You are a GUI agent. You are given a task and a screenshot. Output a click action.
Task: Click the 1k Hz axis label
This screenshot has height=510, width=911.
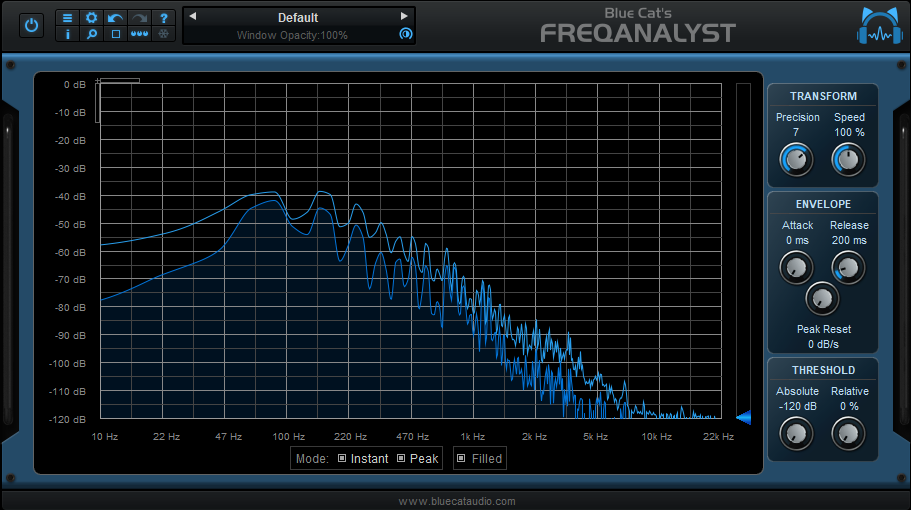click(x=472, y=437)
